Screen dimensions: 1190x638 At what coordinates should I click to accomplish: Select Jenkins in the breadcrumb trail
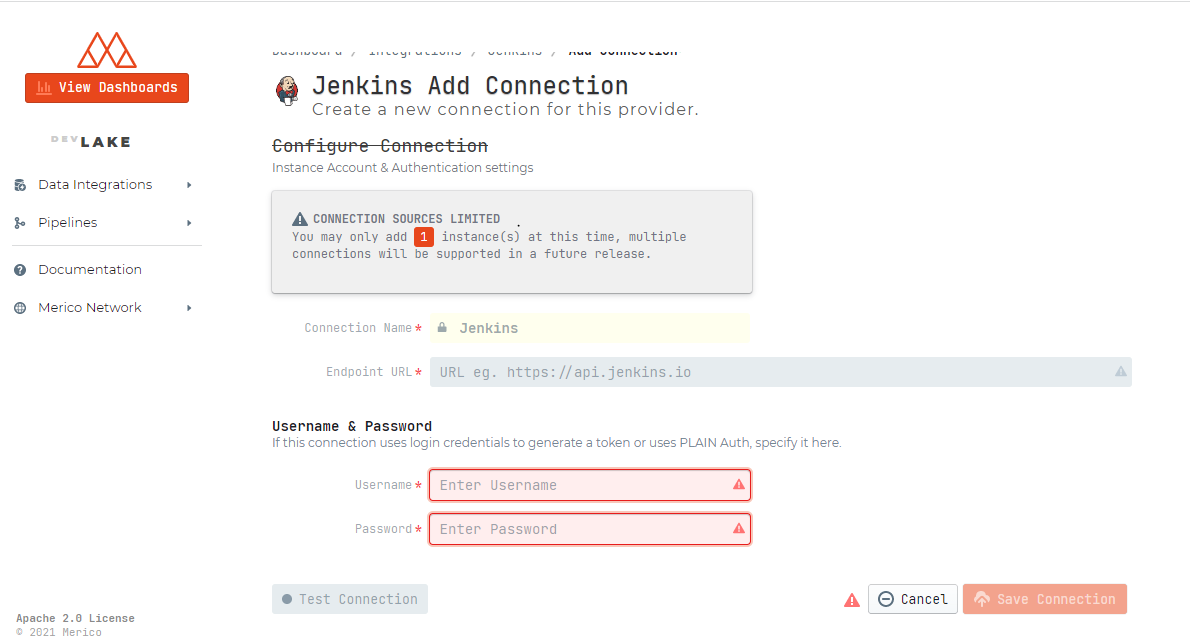pyautogui.click(x=514, y=50)
